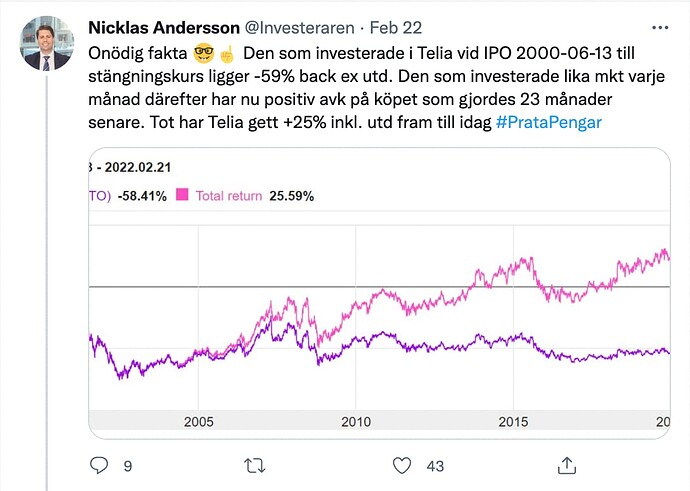Click the 2010 label on chart axis
Viewport: 690px width, 491px height.
tap(357, 421)
